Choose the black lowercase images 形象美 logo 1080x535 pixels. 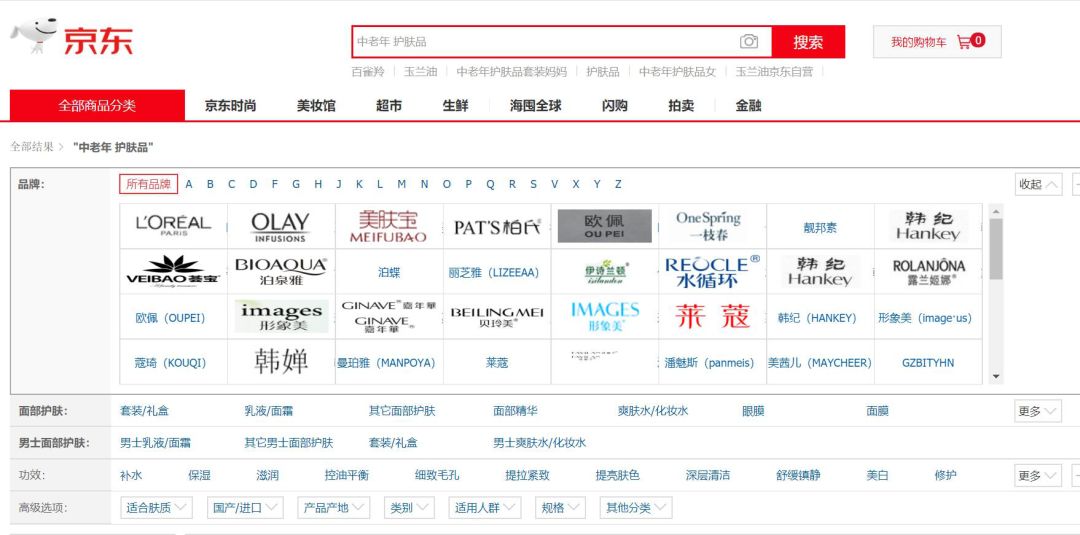pyautogui.click(x=280, y=317)
